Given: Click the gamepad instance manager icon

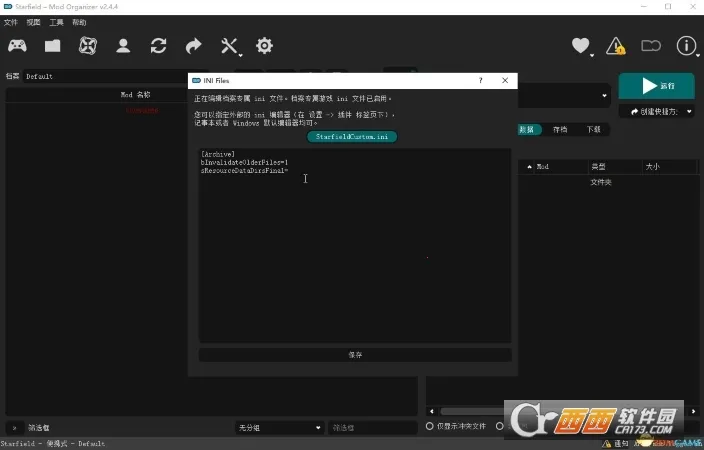Looking at the screenshot, I should [17, 46].
